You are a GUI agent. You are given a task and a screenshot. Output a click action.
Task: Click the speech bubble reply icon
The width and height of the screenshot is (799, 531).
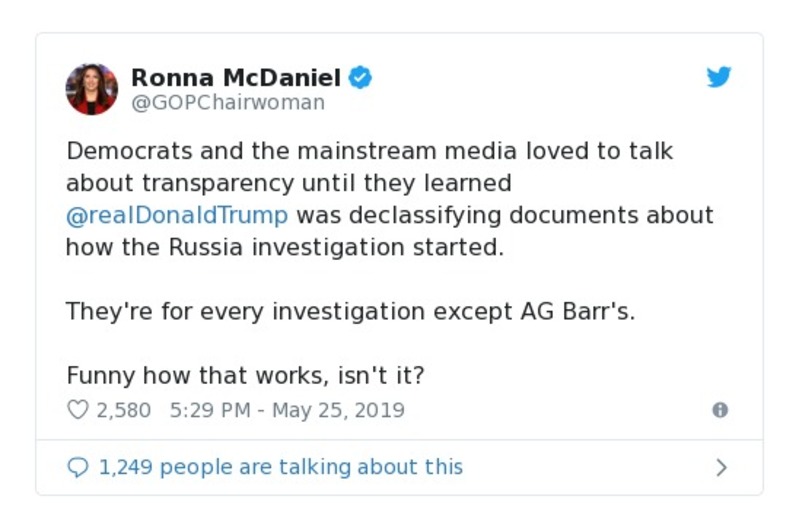tap(77, 467)
